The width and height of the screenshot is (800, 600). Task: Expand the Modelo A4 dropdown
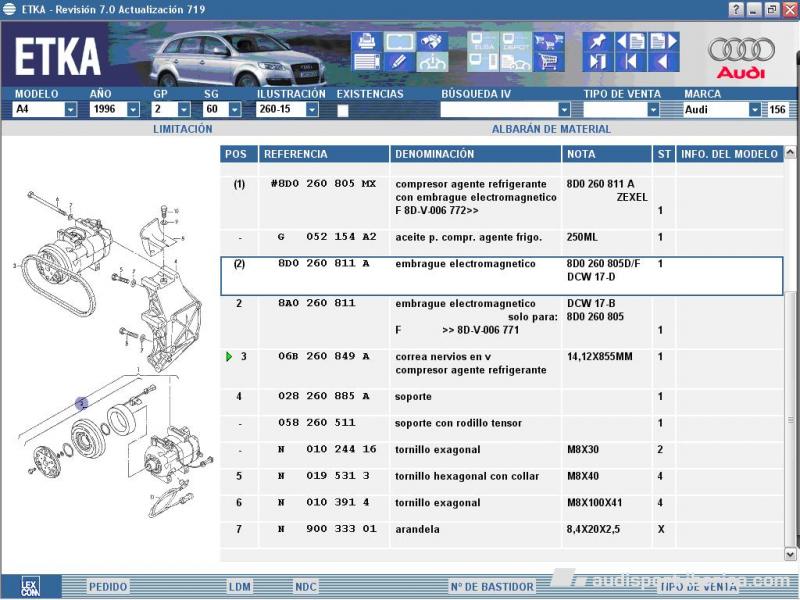70,109
